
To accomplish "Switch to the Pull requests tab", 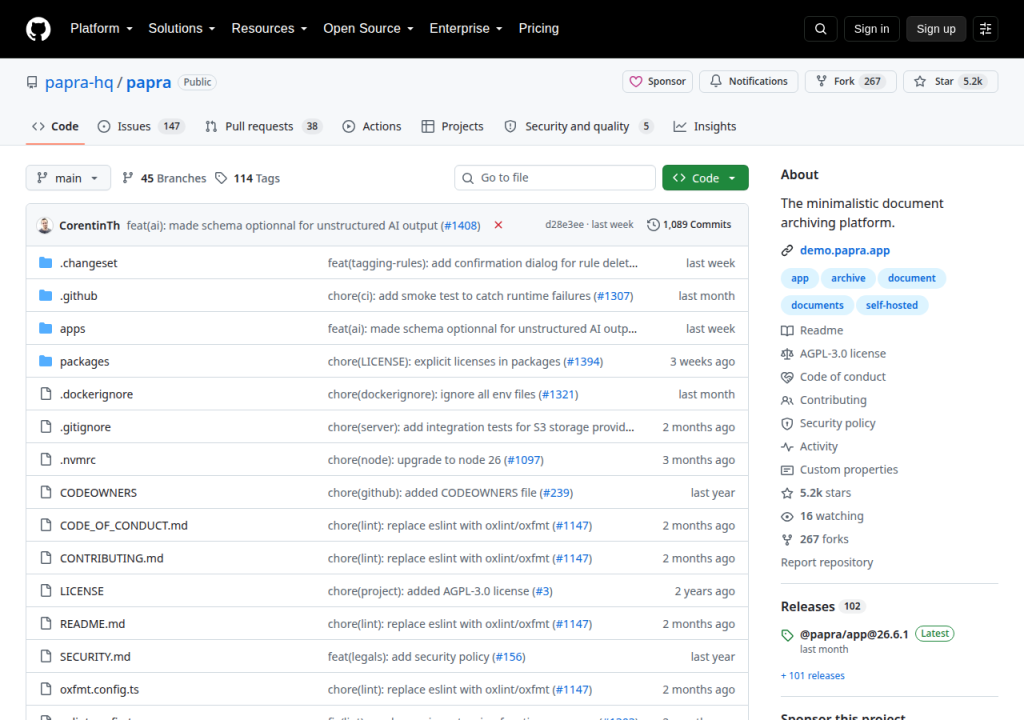I will tap(264, 126).
